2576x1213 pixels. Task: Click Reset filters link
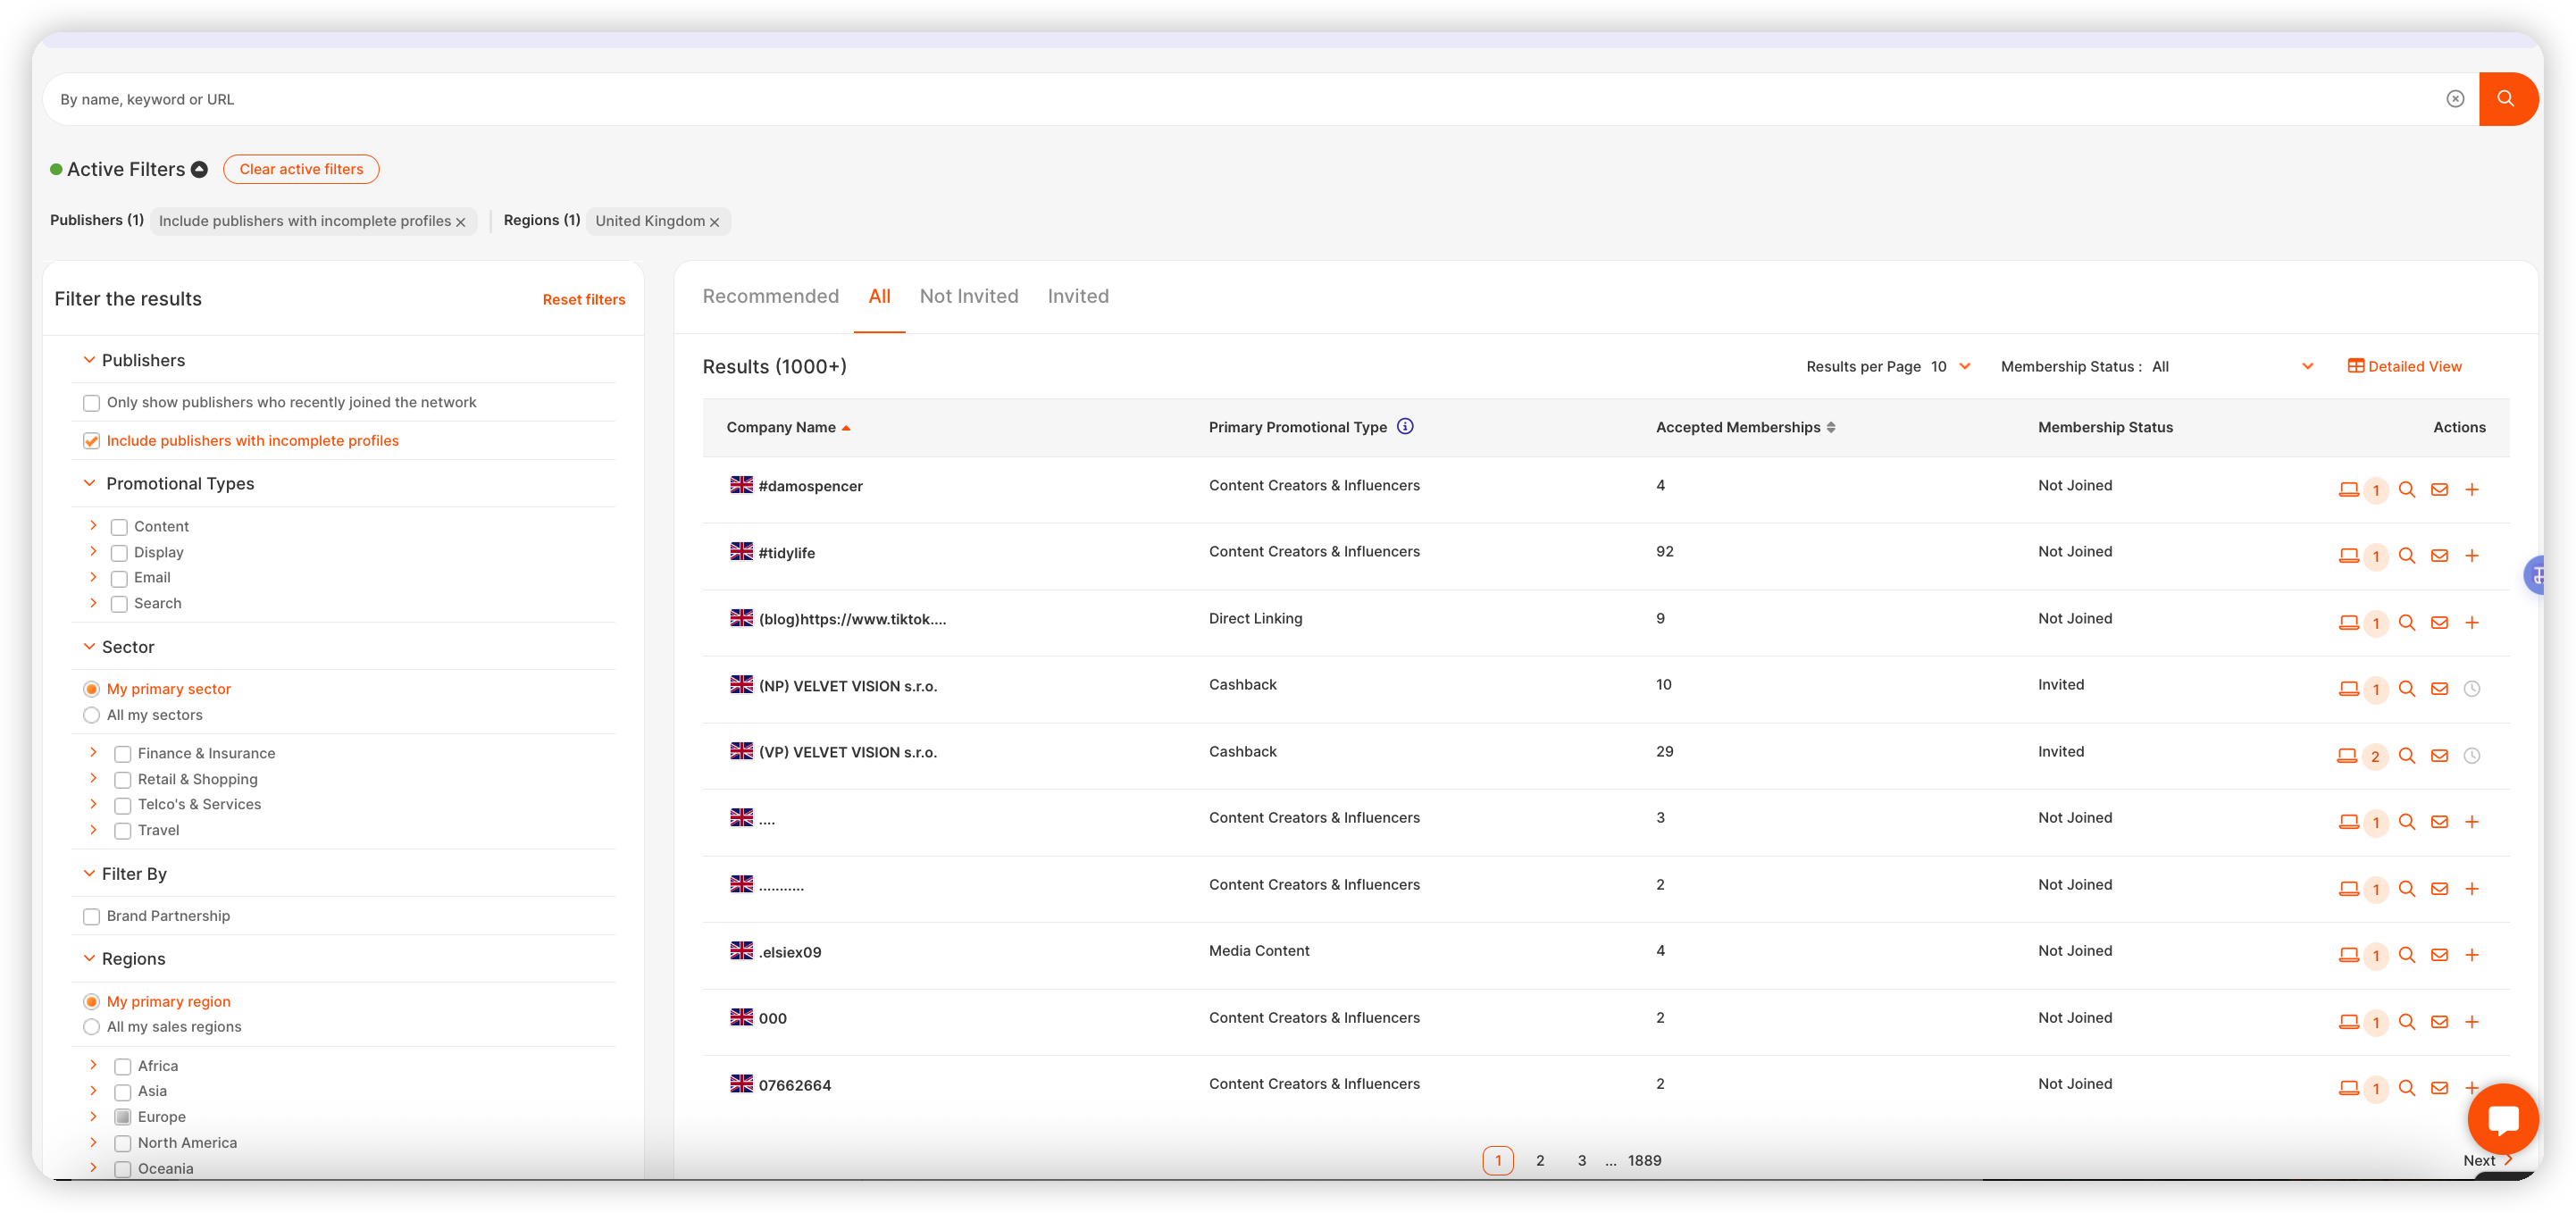click(x=583, y=300)
